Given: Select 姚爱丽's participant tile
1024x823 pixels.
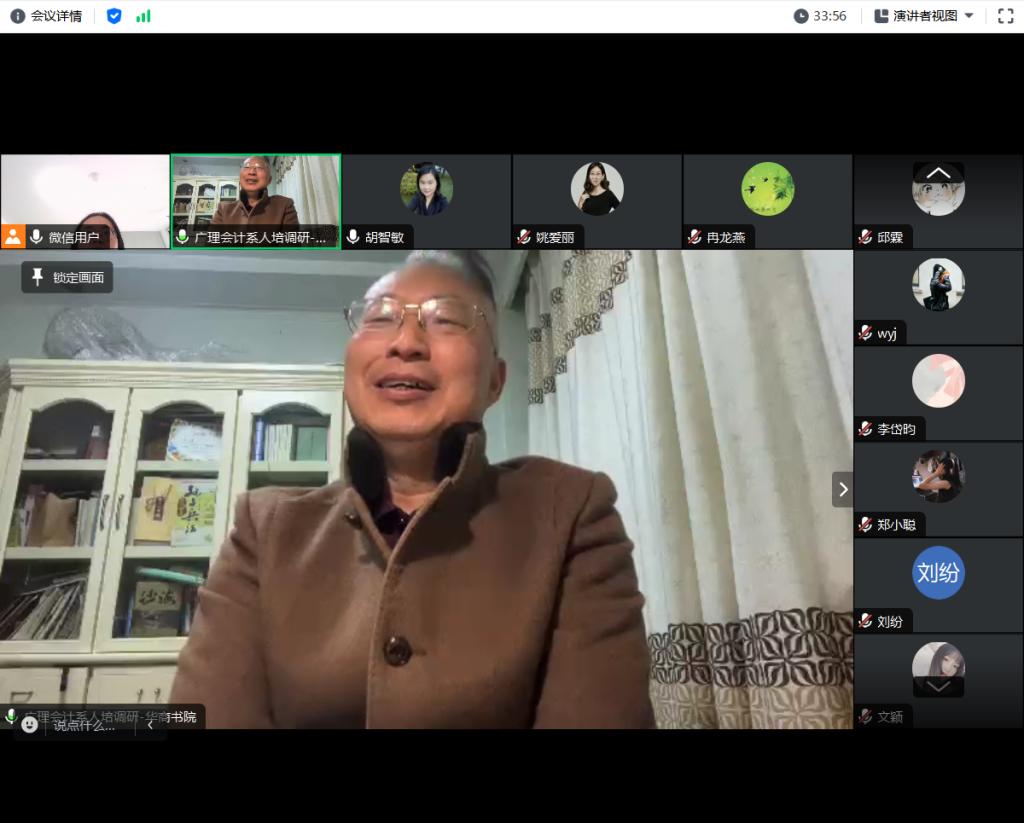Looking at the screenshot, I should coord(597,200).
